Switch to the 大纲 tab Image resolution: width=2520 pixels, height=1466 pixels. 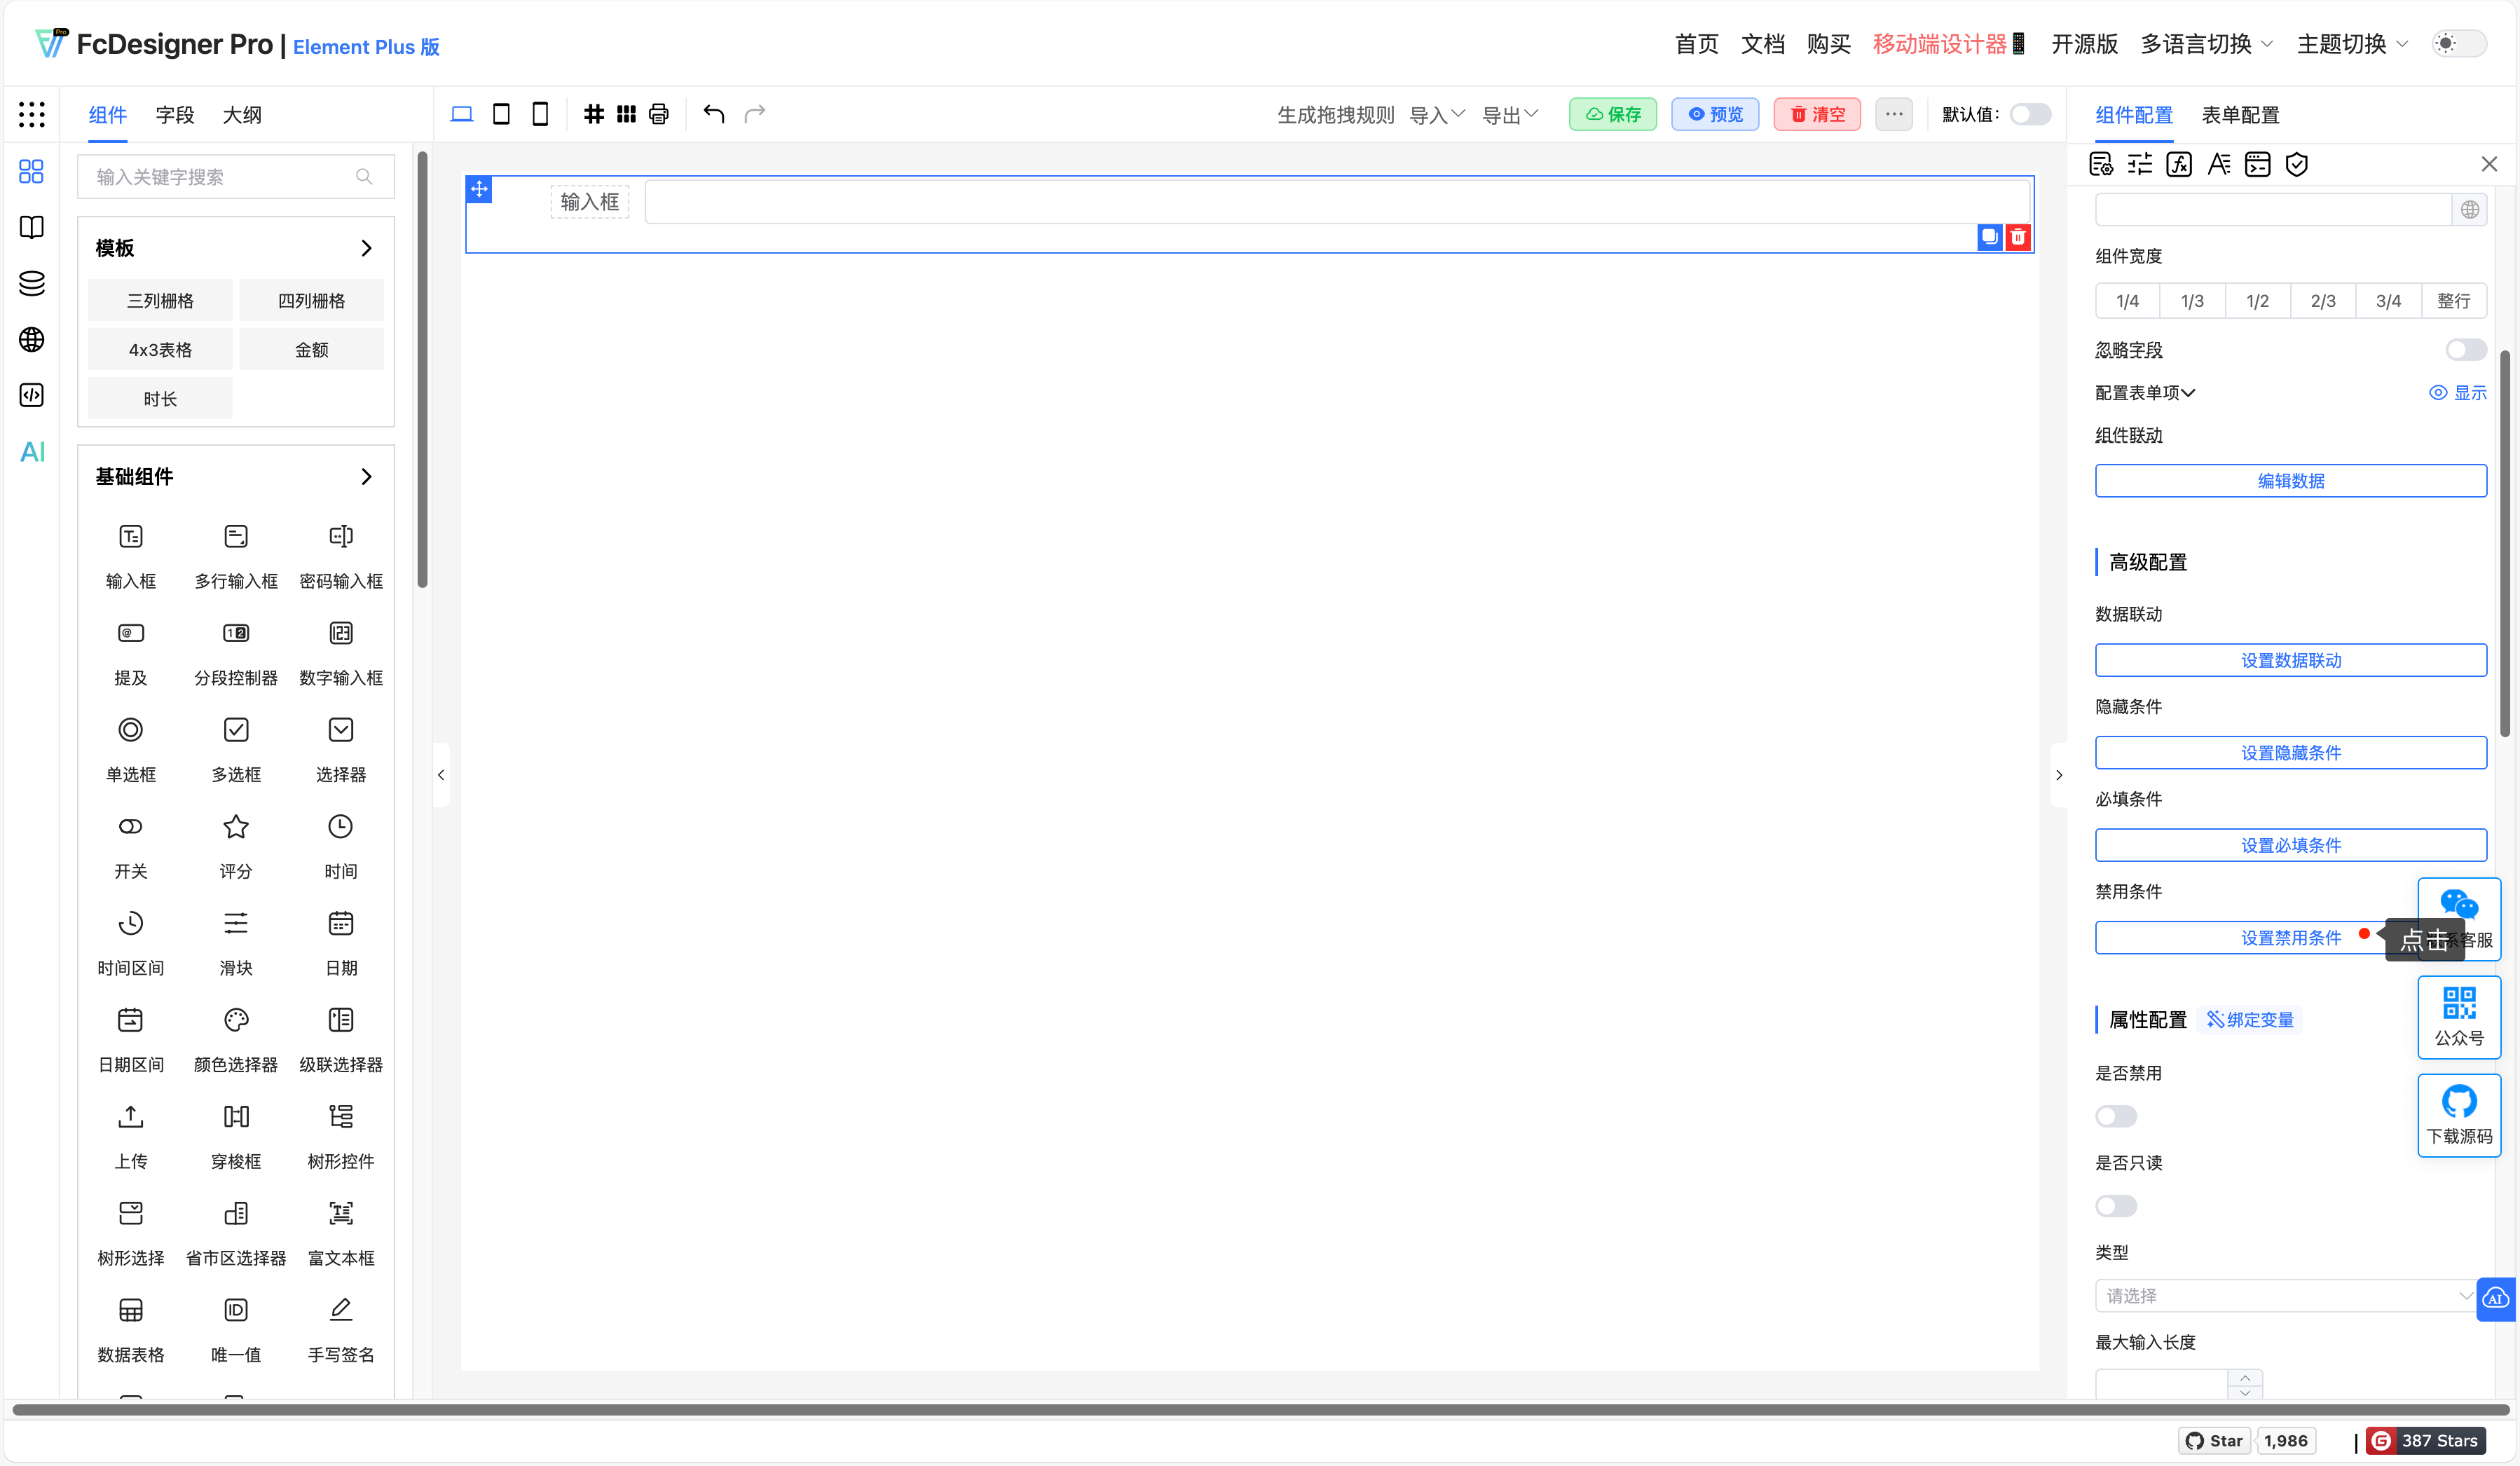pos(242,115)
